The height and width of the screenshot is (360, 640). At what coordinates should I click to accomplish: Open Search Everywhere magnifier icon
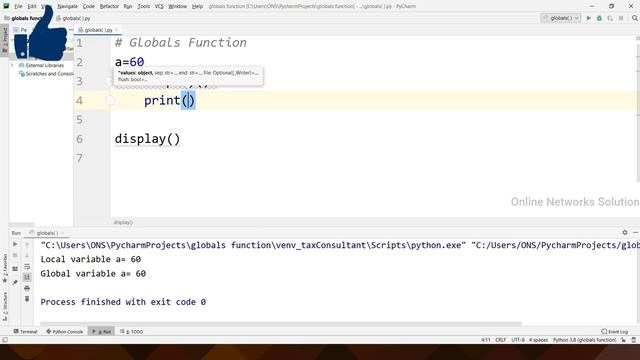point(635,18)
